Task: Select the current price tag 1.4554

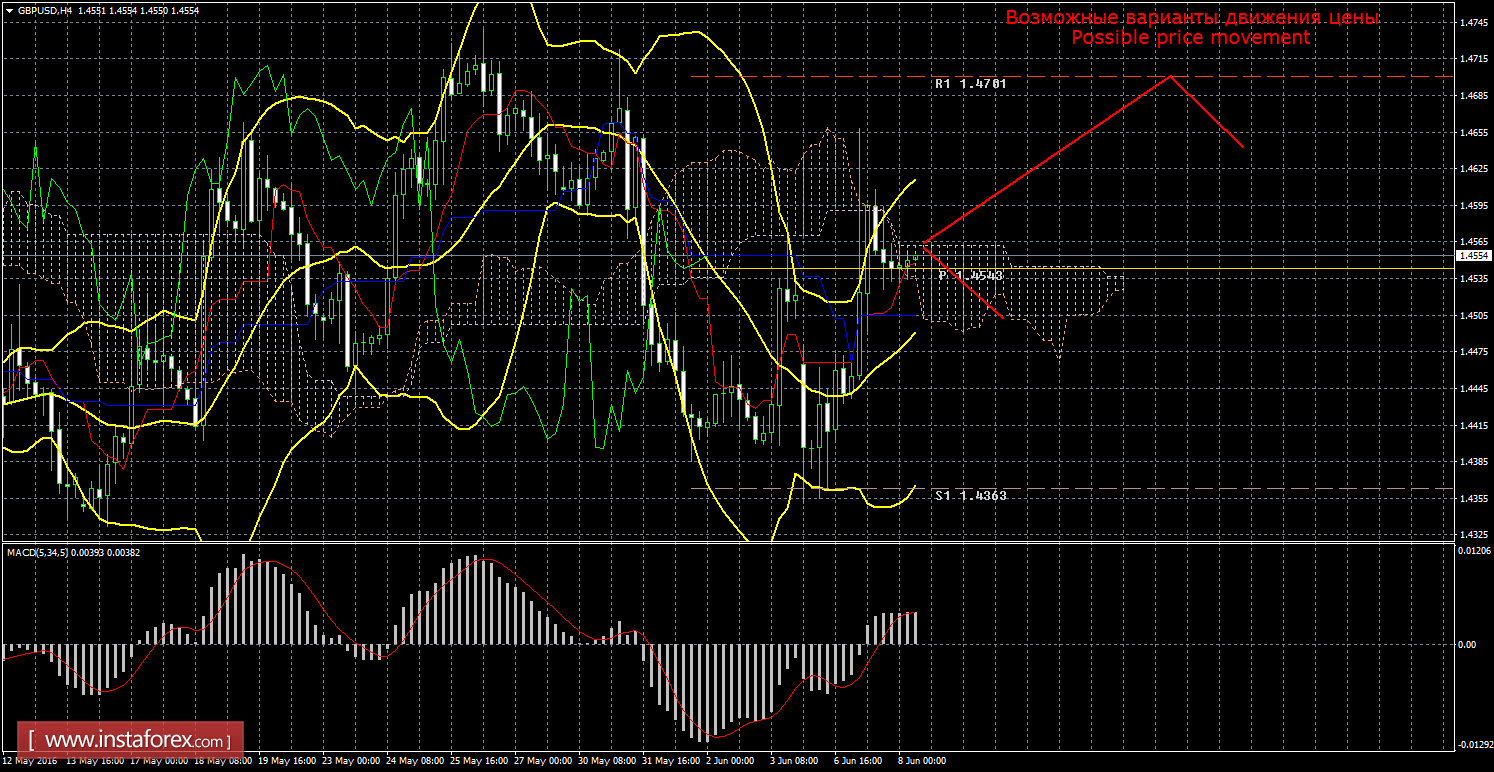Action: click(1472, 256)
